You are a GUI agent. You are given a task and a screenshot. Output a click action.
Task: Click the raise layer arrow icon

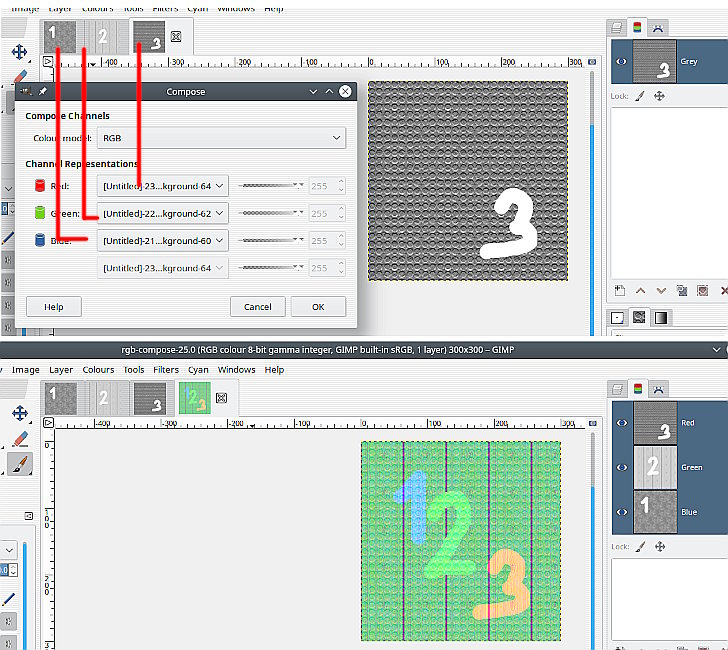pyautogui.click(x=640, y=291)
